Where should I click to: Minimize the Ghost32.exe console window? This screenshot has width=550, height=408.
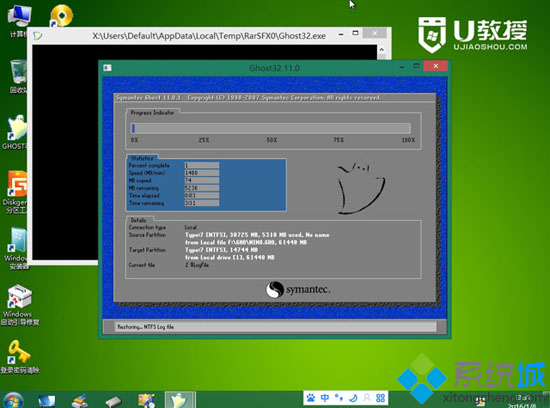pos(341,34)
